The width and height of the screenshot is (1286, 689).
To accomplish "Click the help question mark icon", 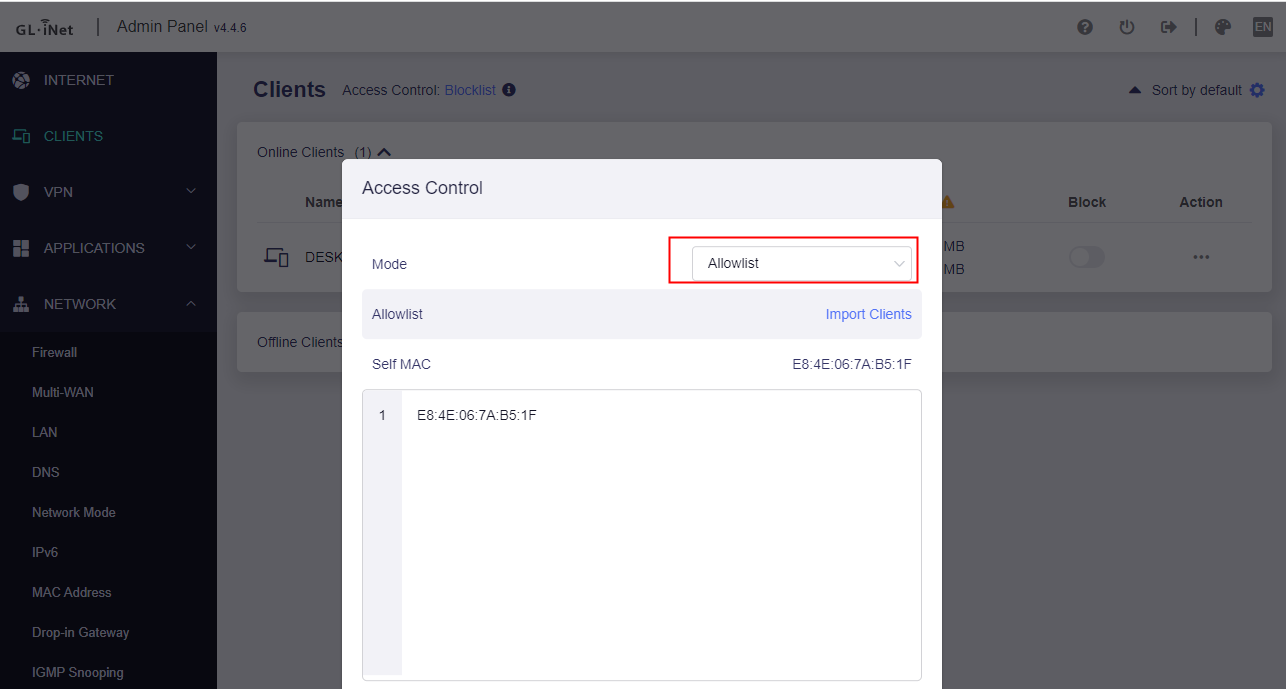I will pyautogui.click(x=1084, y=27).
